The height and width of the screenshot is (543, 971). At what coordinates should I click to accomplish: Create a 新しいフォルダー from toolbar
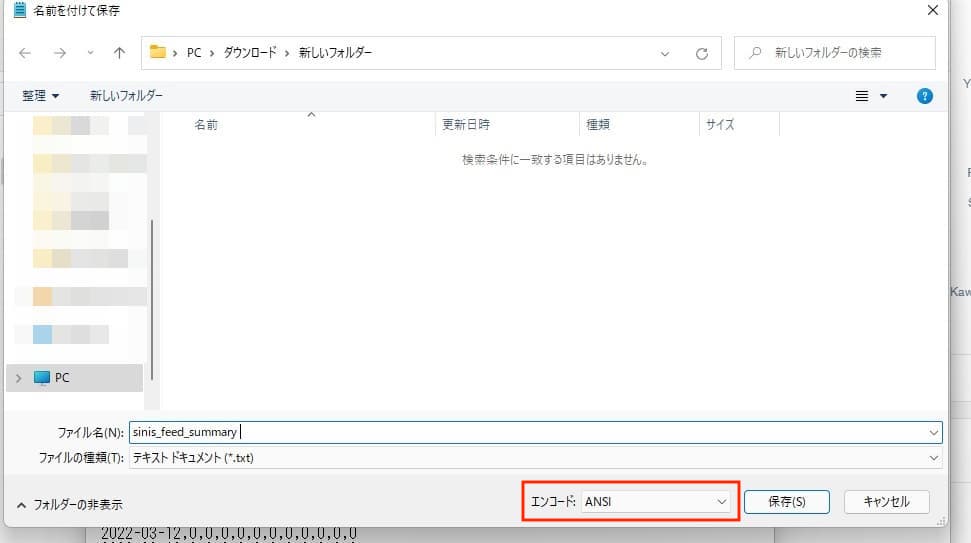pyautogui.click(x=126, y=95)
